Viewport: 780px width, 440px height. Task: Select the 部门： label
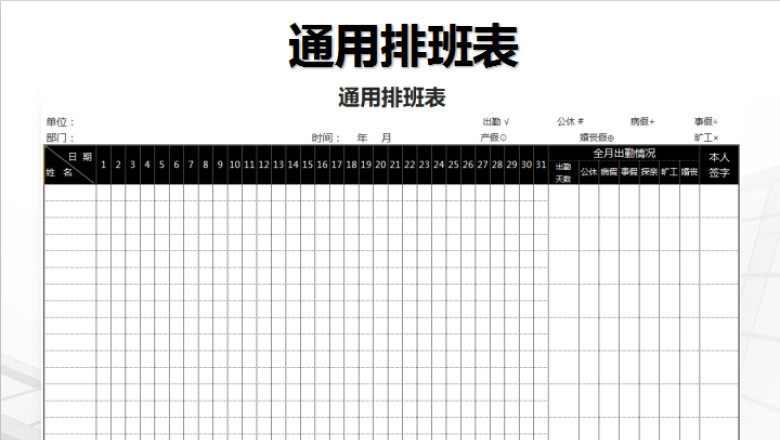pyautogui.click(x=60, y=138)
